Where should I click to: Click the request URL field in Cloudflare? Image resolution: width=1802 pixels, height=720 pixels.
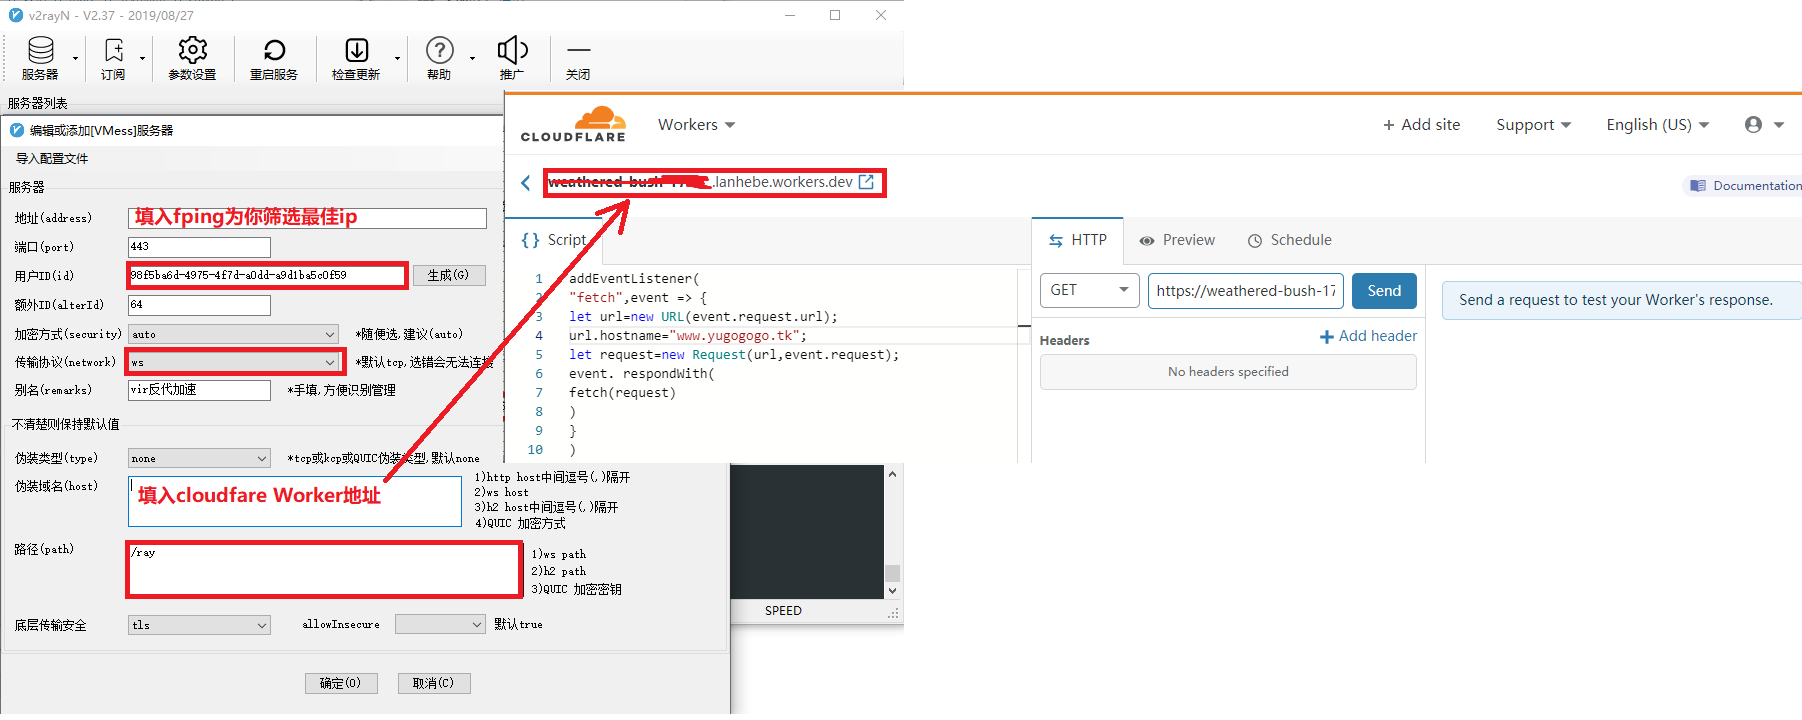click(x=1245, y=291)
